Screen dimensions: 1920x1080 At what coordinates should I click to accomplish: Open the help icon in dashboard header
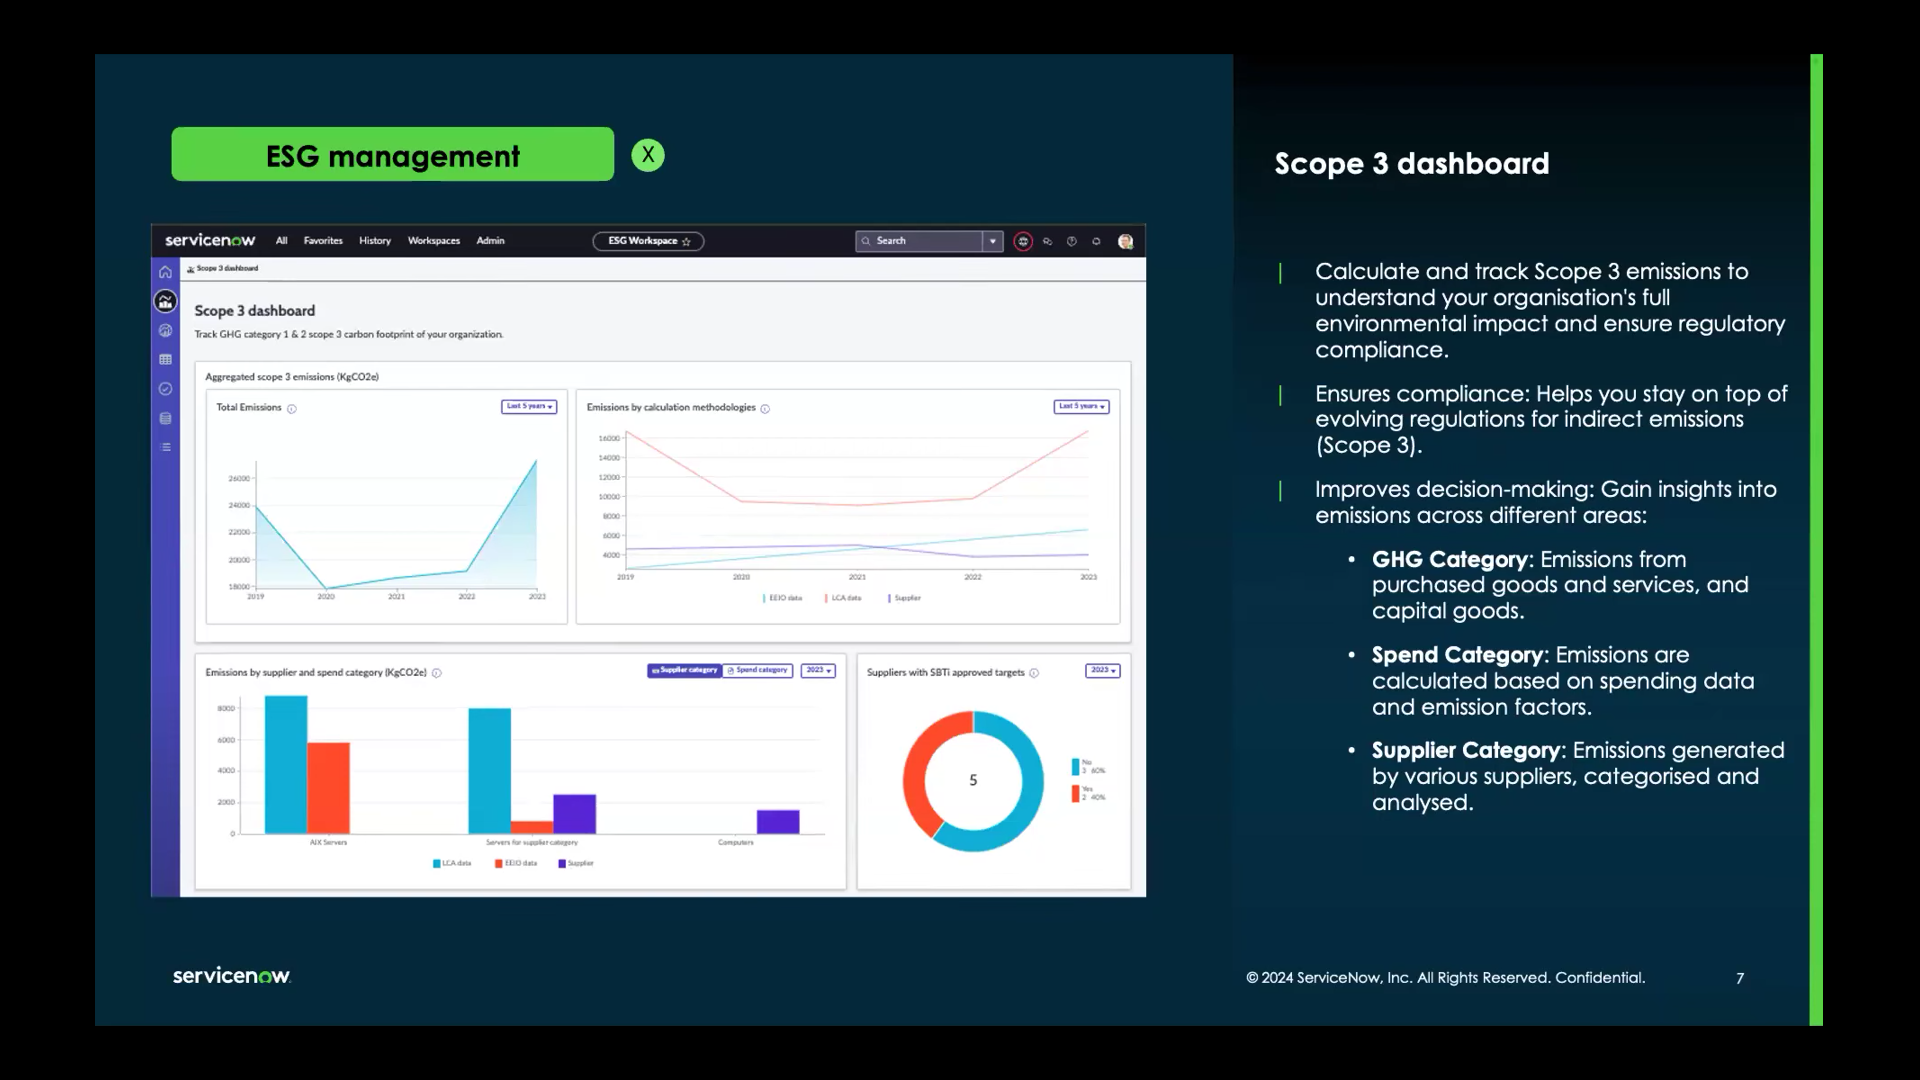1071,241
